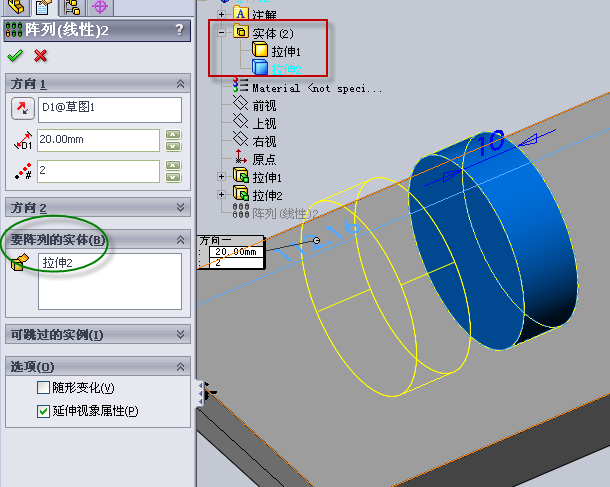Screen dimensions: 610x487
Task: Expand the 方向 2 section
Action: 181,207
